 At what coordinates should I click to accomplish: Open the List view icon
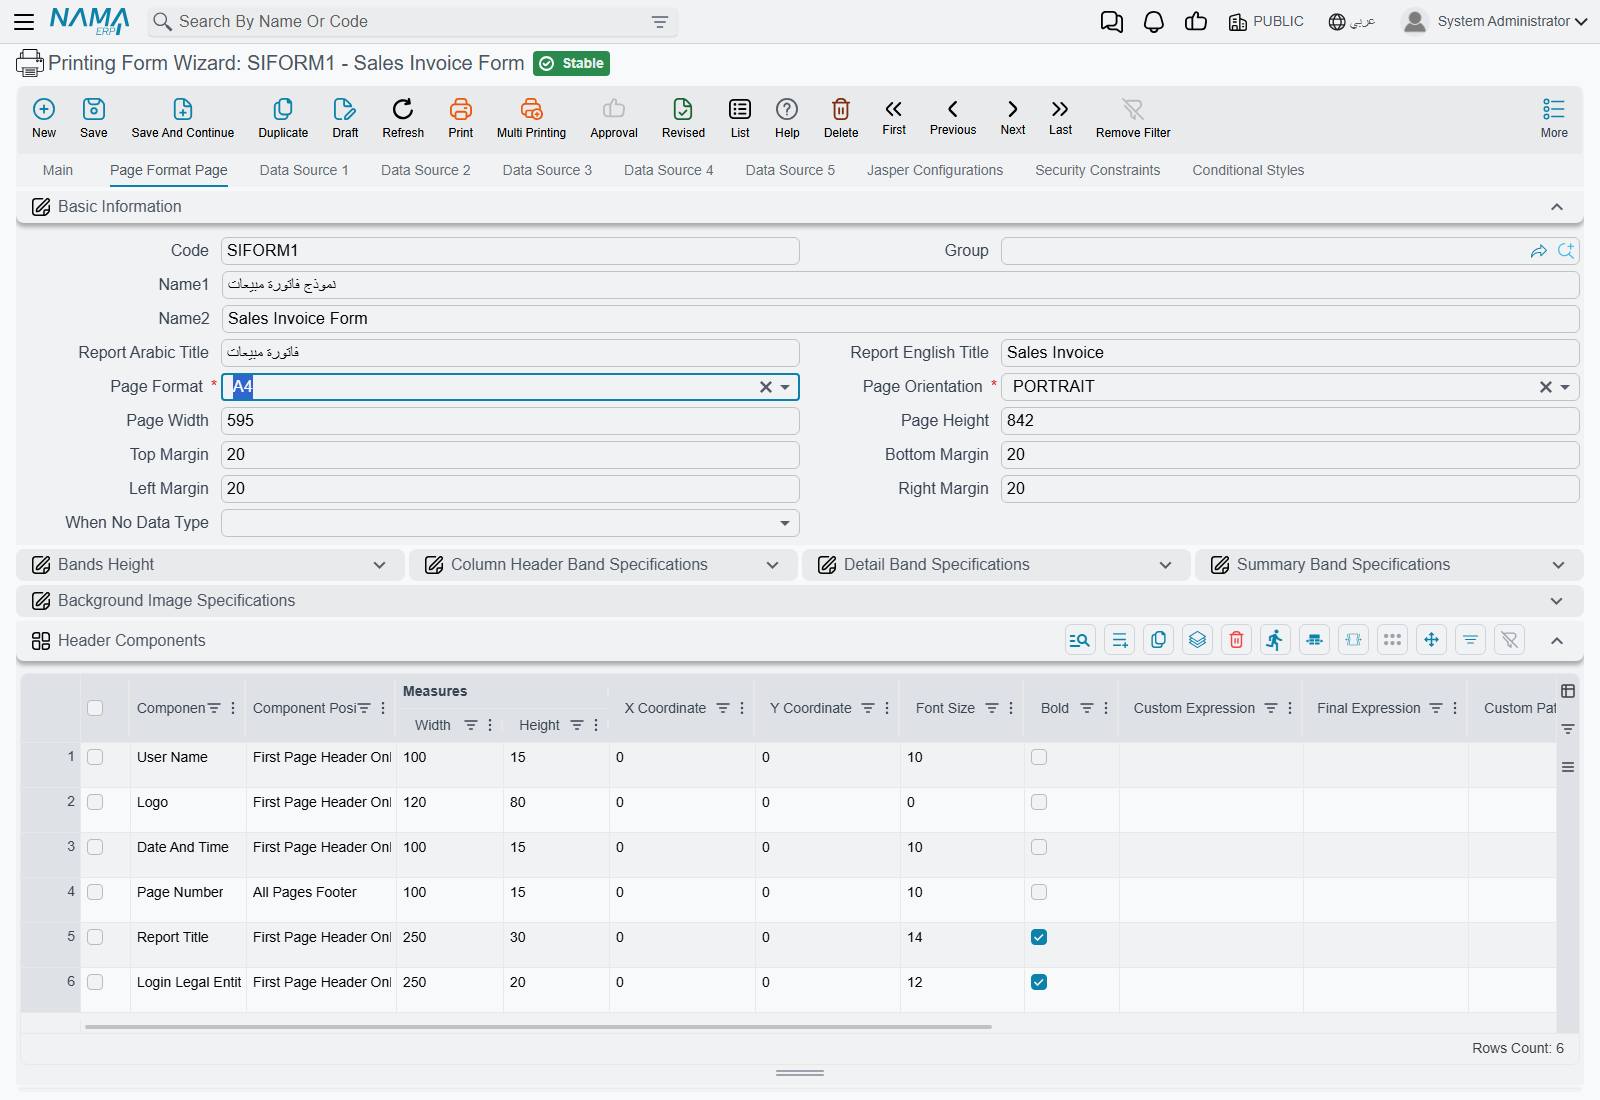740,109
